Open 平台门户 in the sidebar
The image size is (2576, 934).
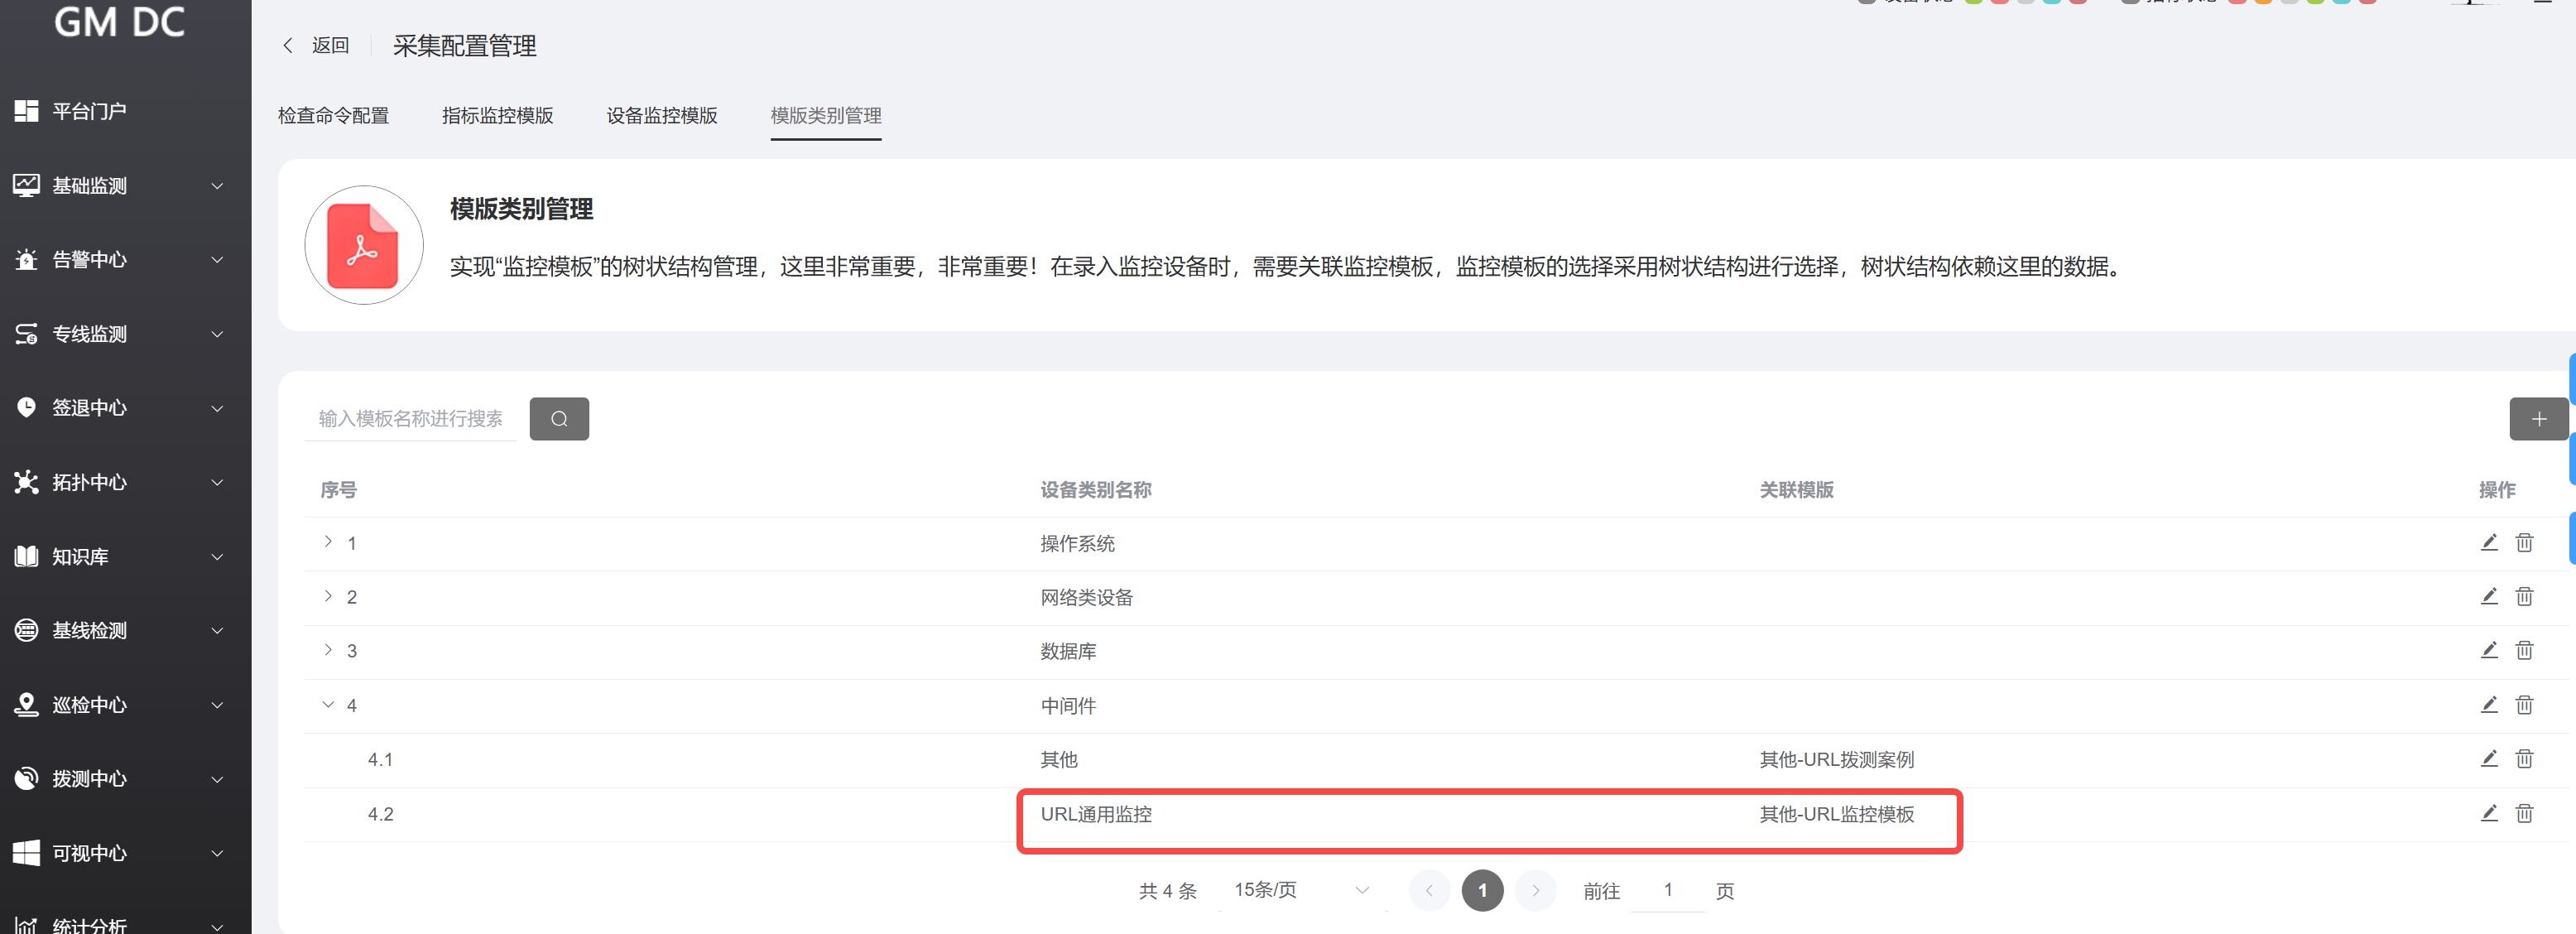pos(89,110)
